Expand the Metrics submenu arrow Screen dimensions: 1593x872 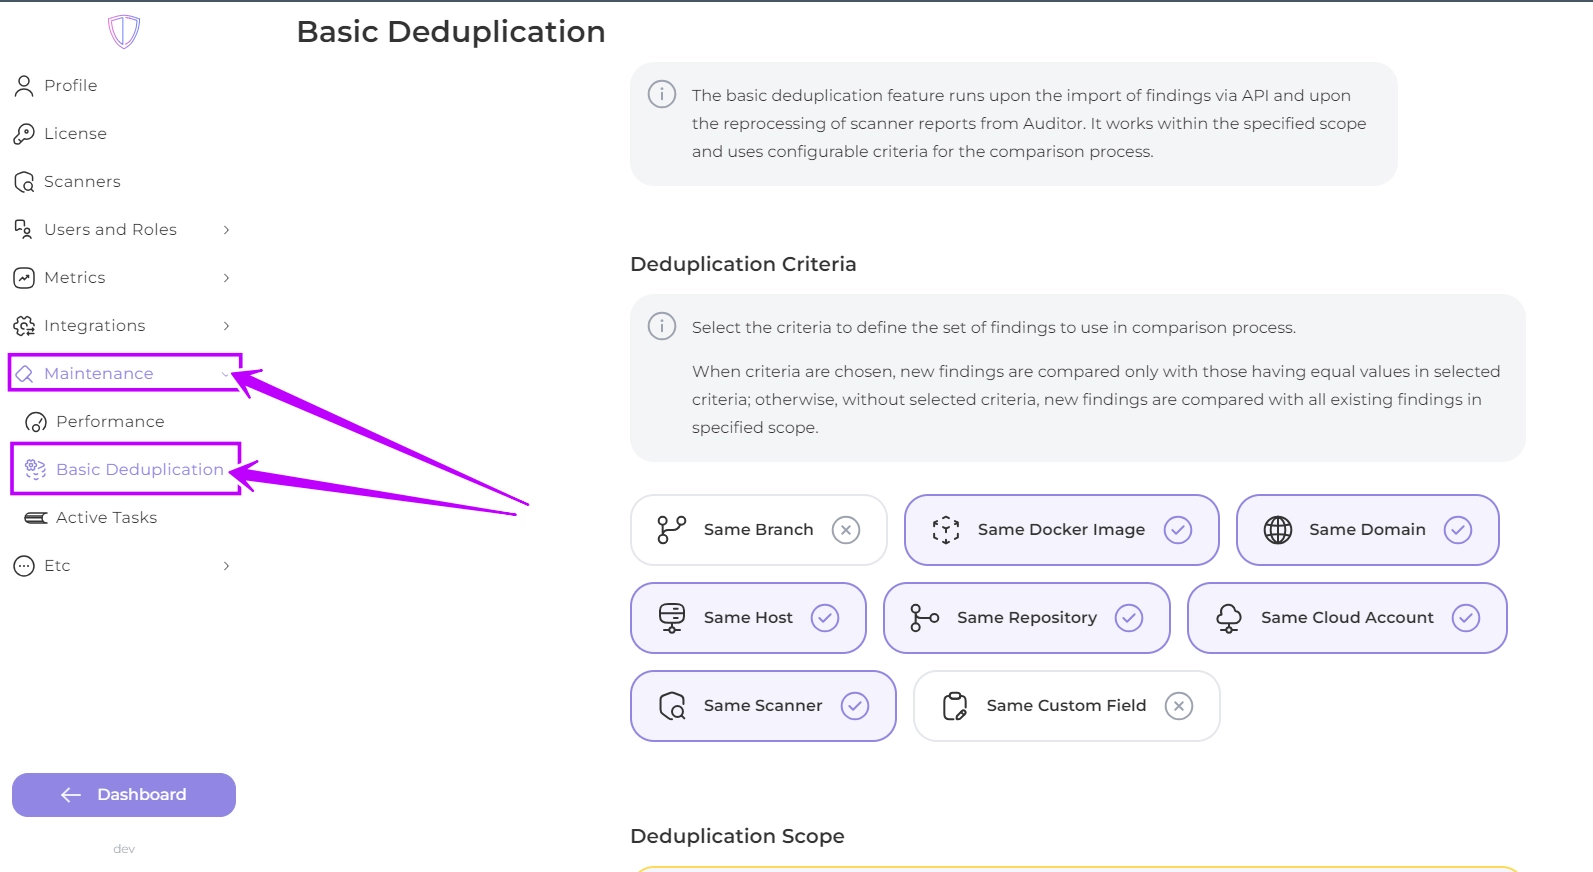click(x=226, y=278)
